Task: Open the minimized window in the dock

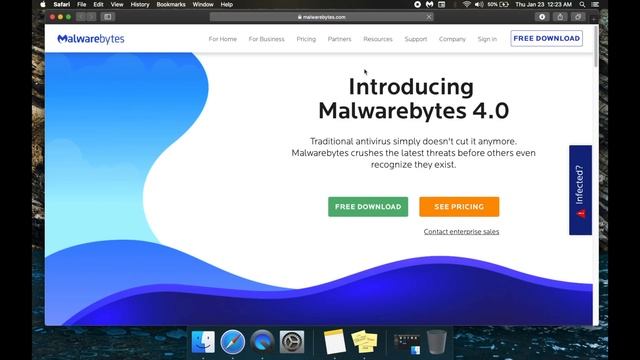Action: point(407,344)
